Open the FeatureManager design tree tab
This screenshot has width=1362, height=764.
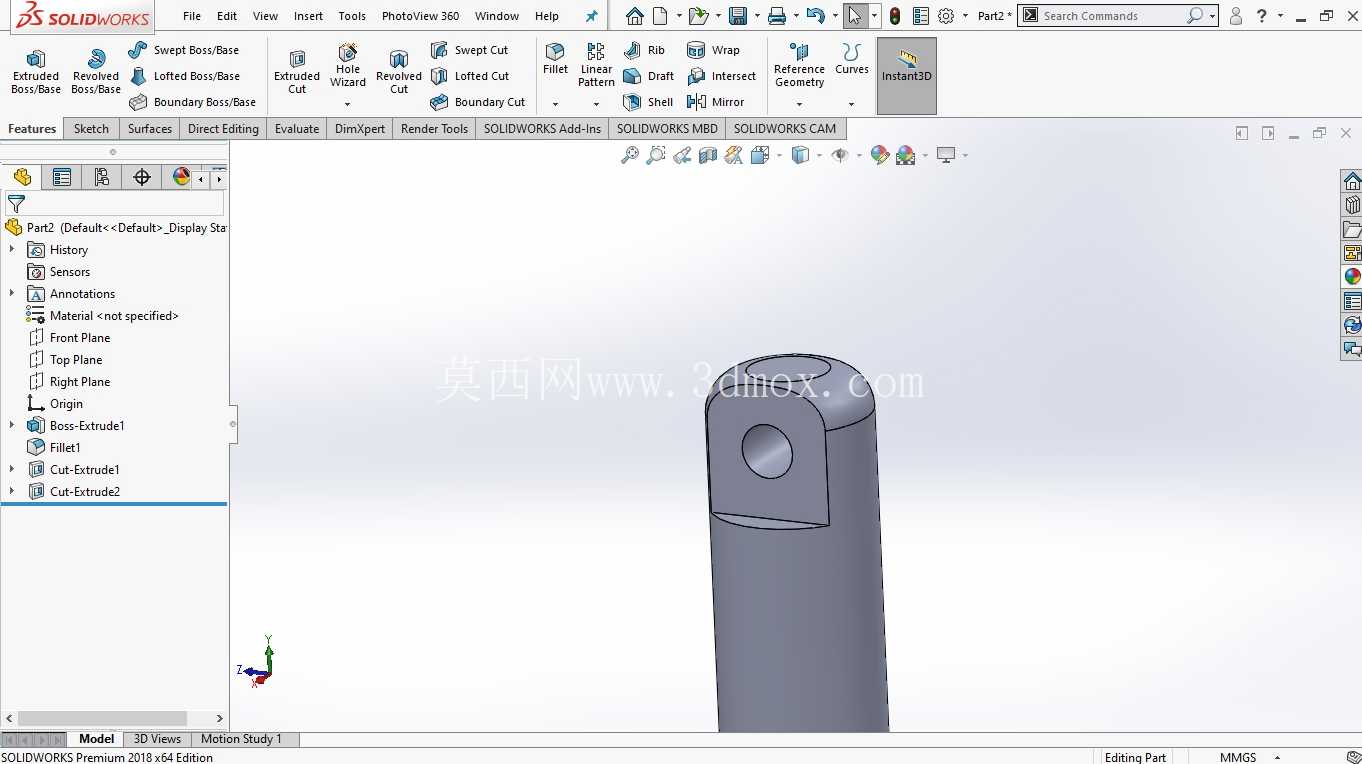(22, 177)
